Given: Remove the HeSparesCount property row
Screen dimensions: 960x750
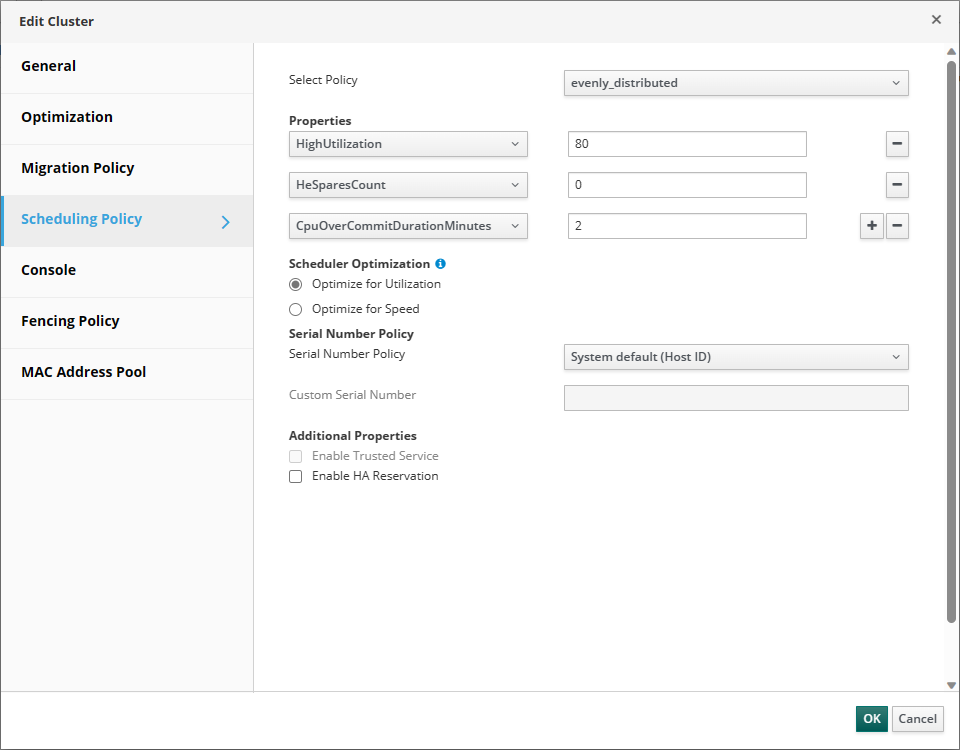Looking at the screenshot, I should coord(897,185).
